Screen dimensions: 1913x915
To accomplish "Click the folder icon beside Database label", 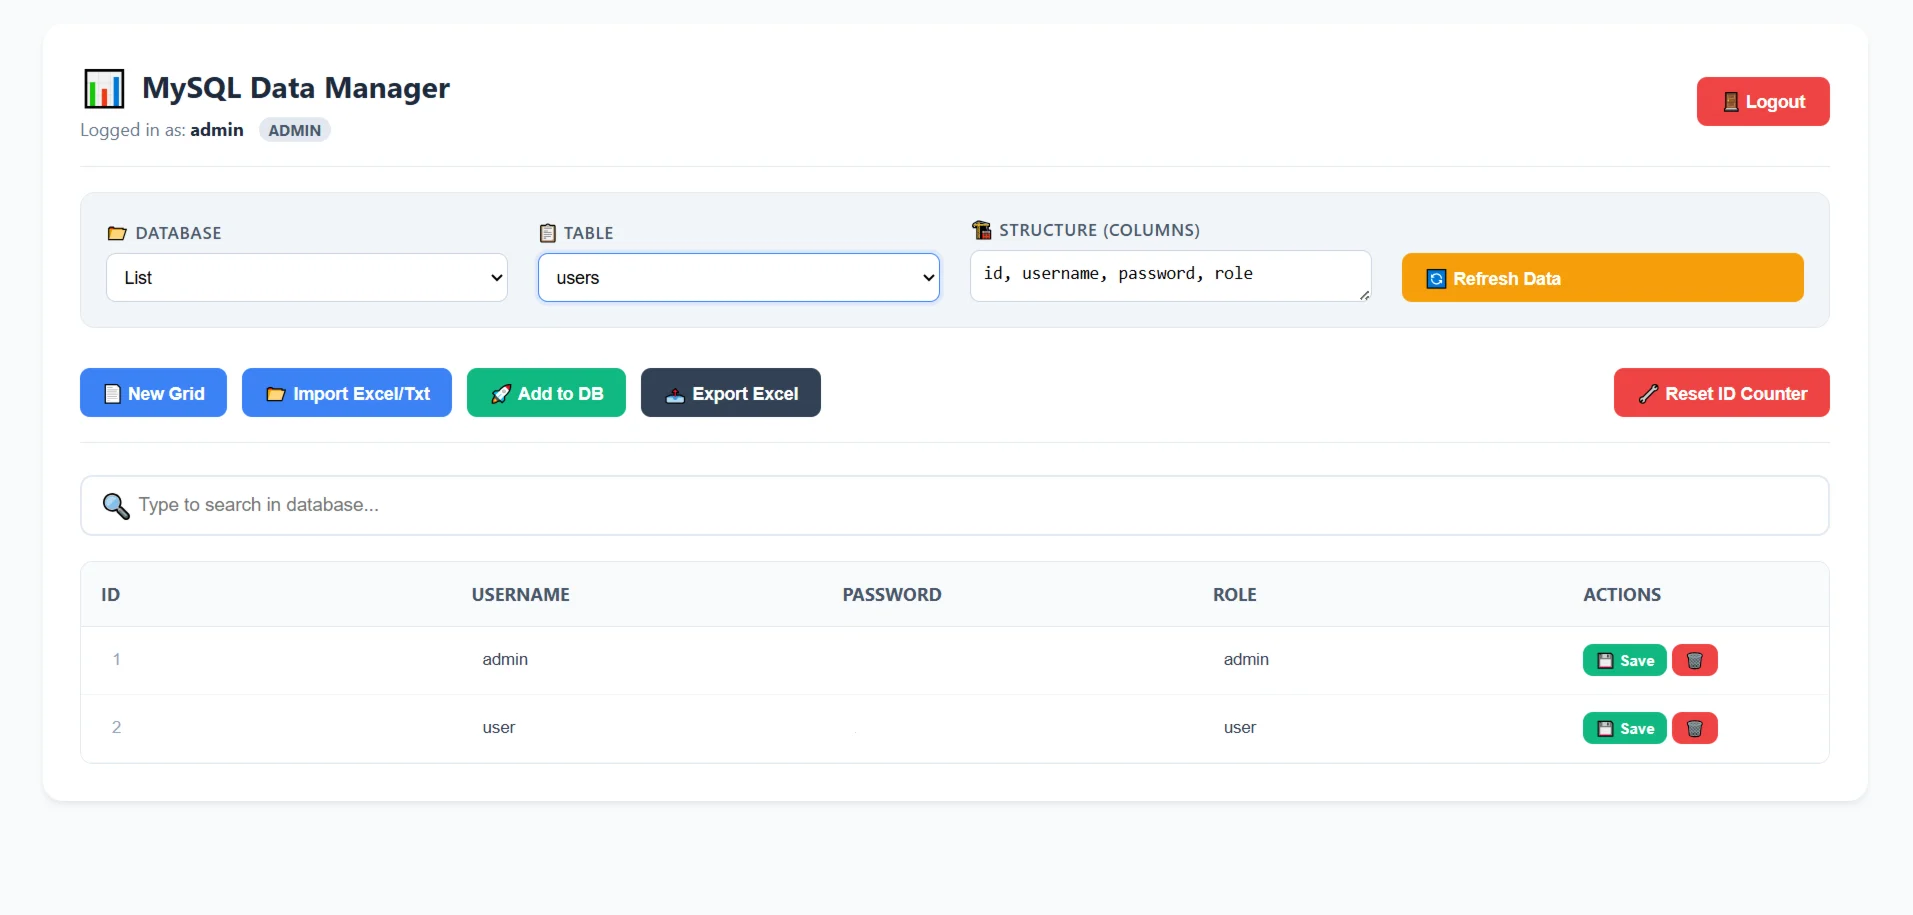I will (x=117, y=233).
